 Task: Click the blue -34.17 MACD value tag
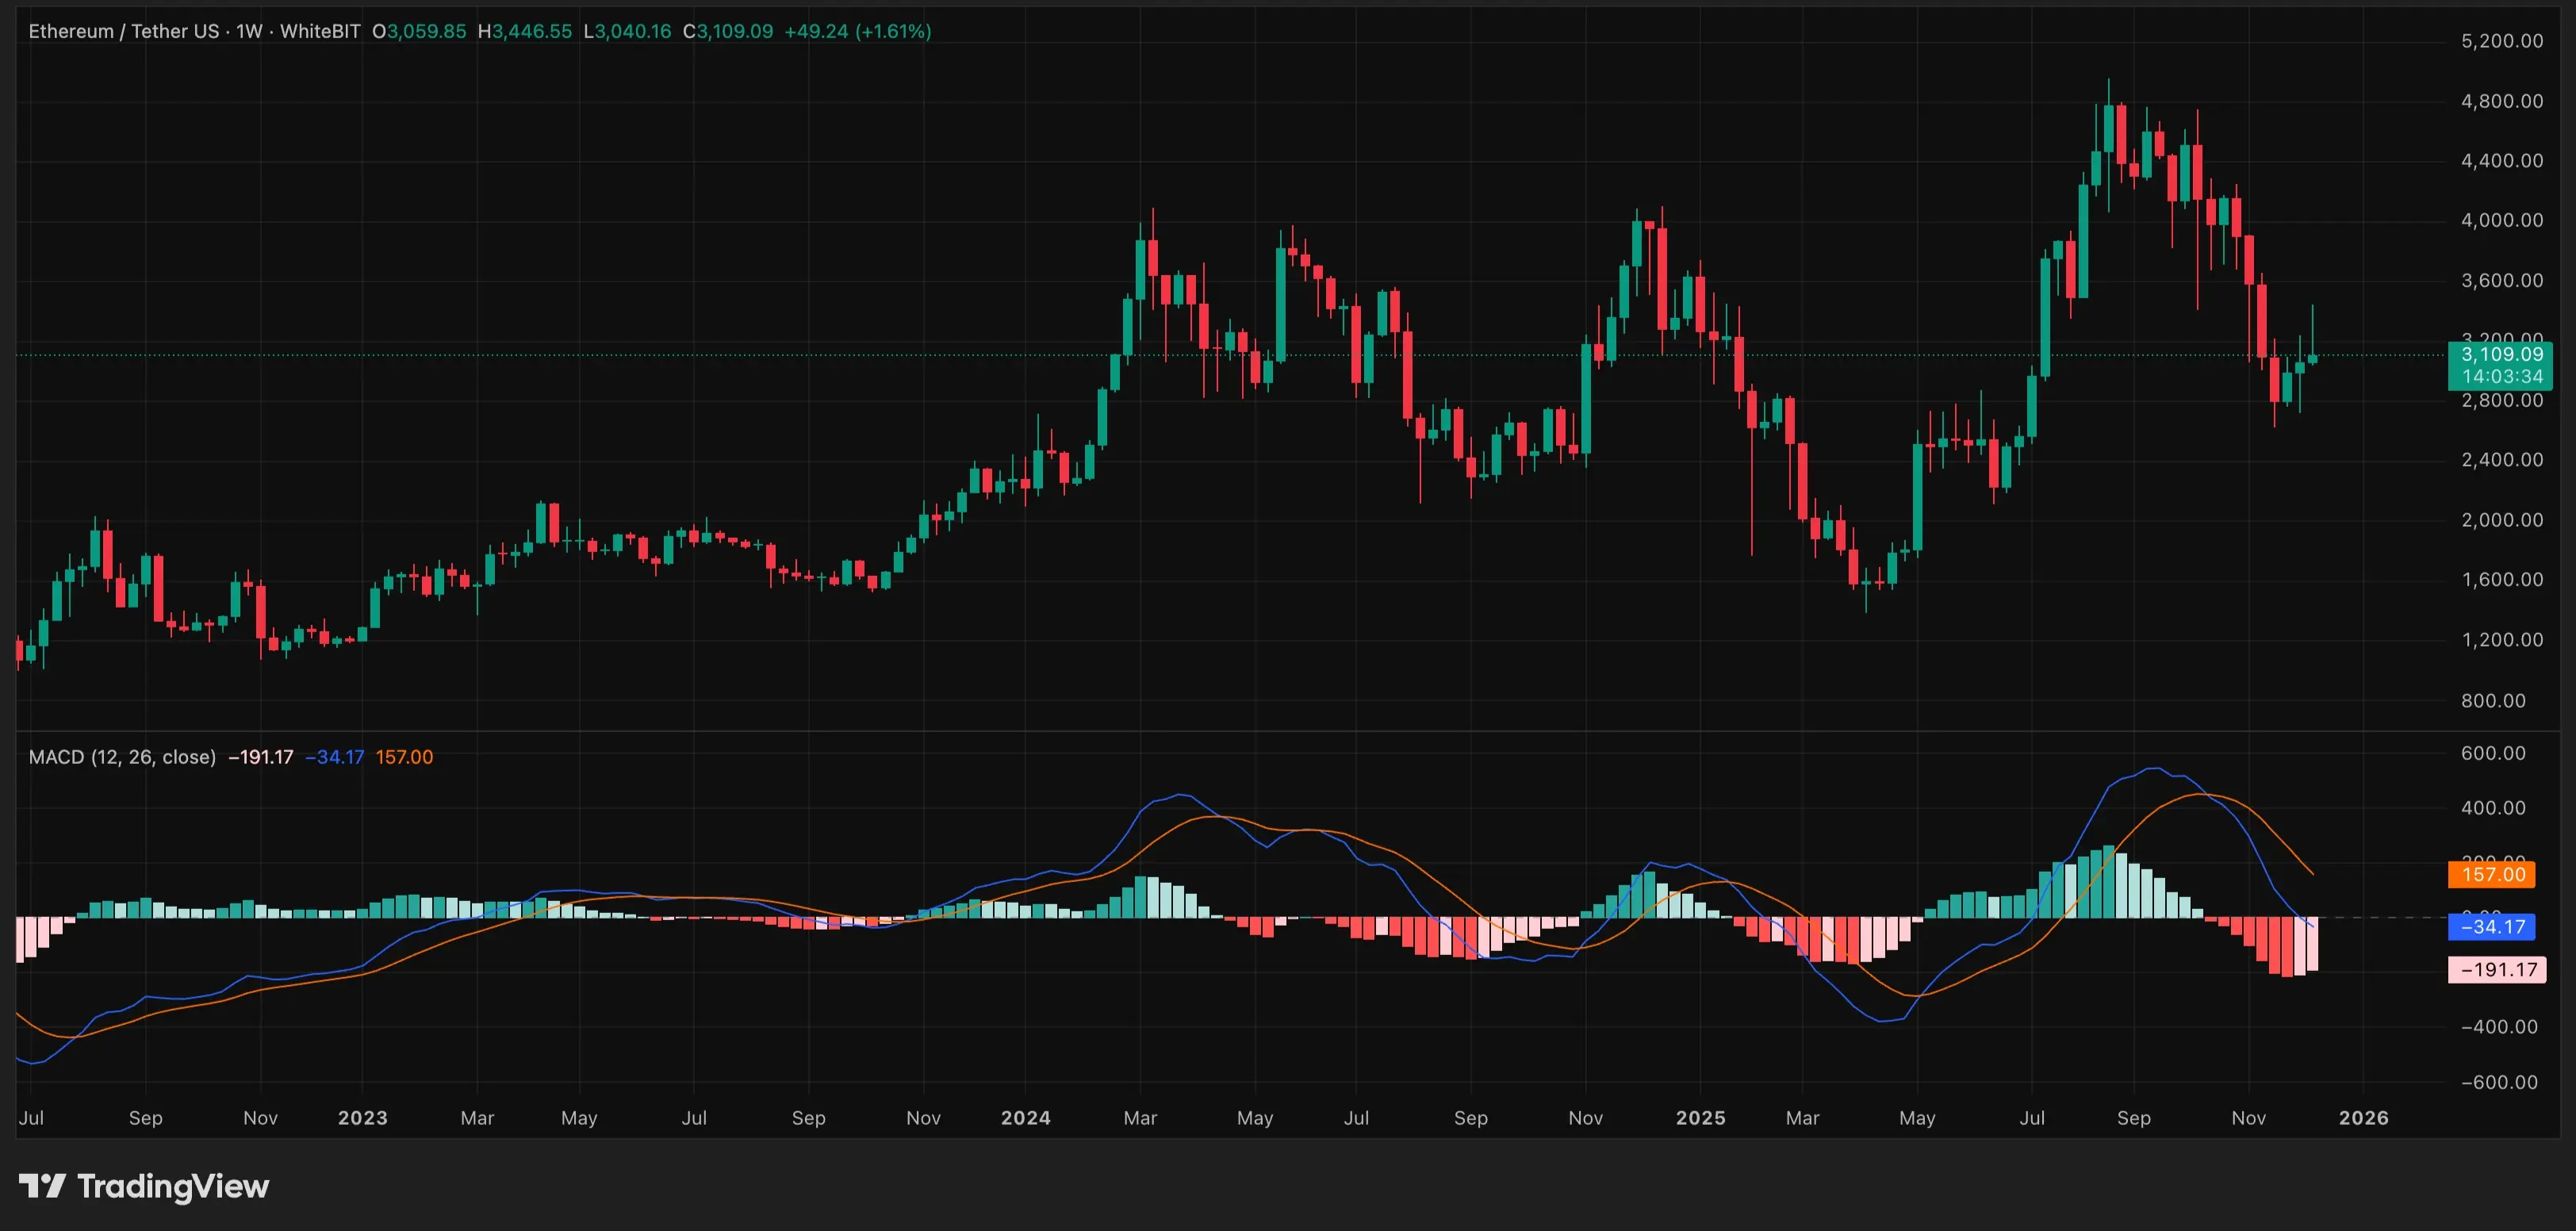click(2491, 927)
